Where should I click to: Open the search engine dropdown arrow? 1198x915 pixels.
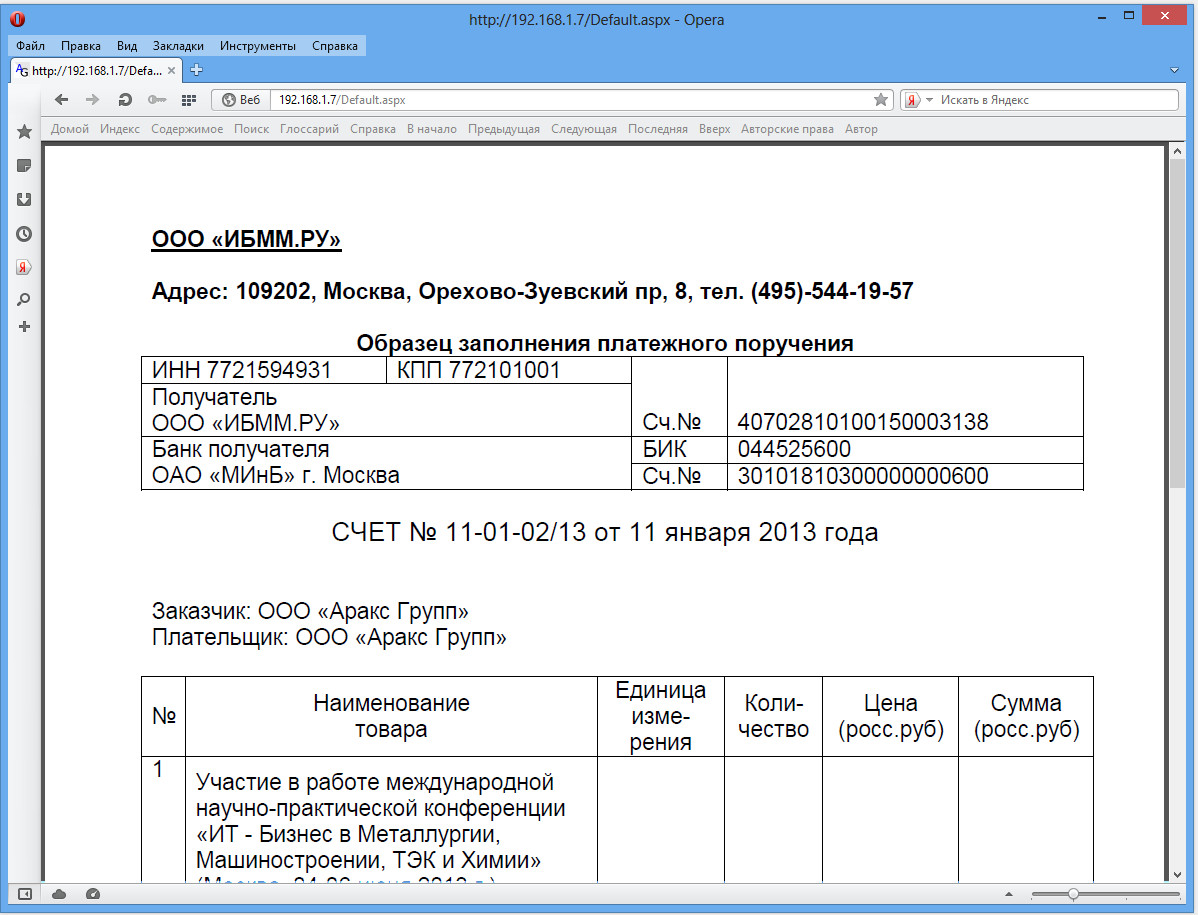click(x=929, y=100)
